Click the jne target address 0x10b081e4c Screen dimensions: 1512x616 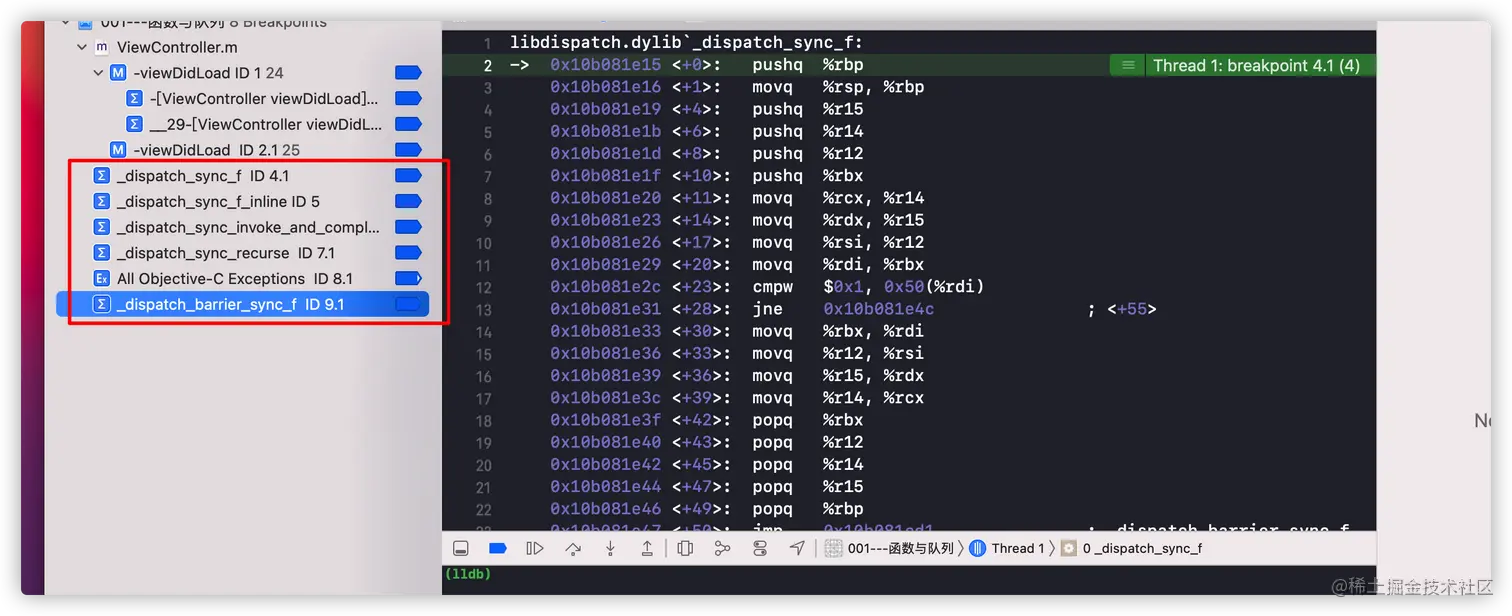[x=878, y=309]
